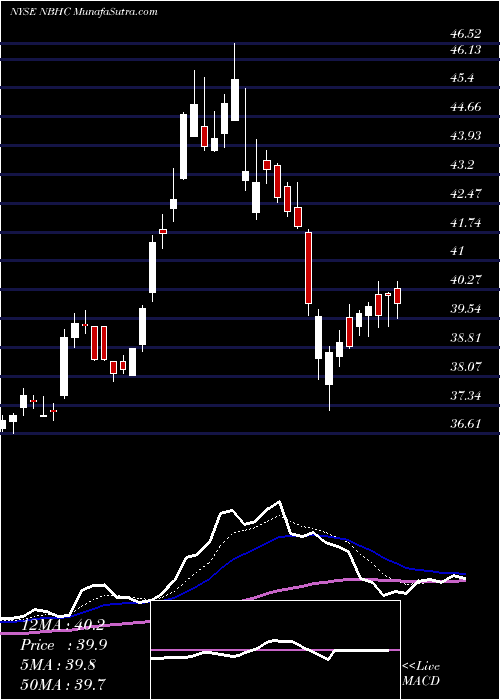Select the 41 price axis label
This screenshot has width=500, height=700.
point(456,251)
